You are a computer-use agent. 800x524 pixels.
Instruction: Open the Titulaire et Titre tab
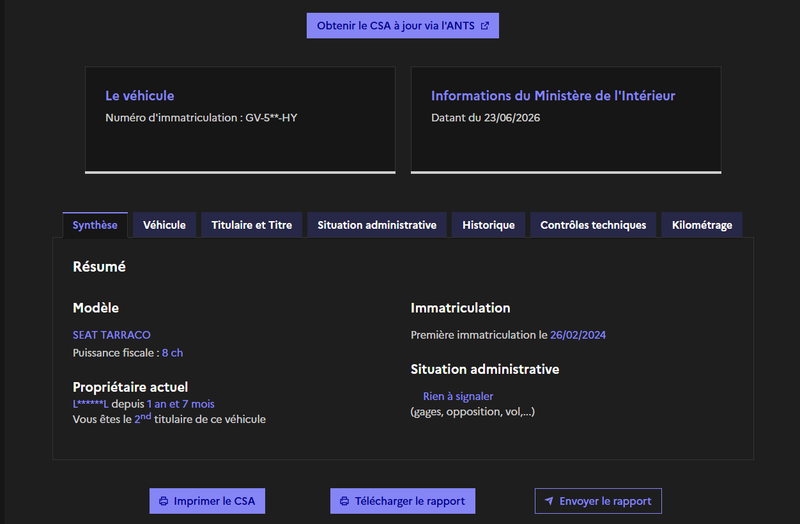pos(252,225)
